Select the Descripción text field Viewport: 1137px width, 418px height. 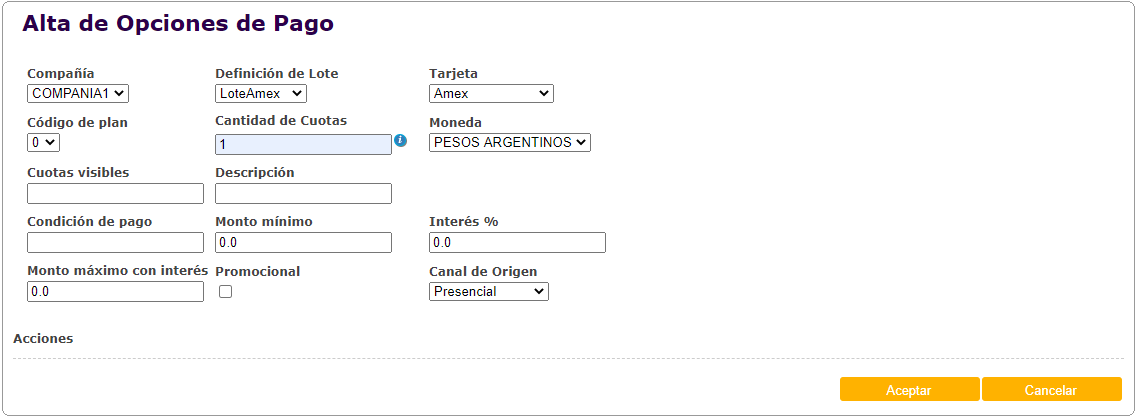pos(303,194)
